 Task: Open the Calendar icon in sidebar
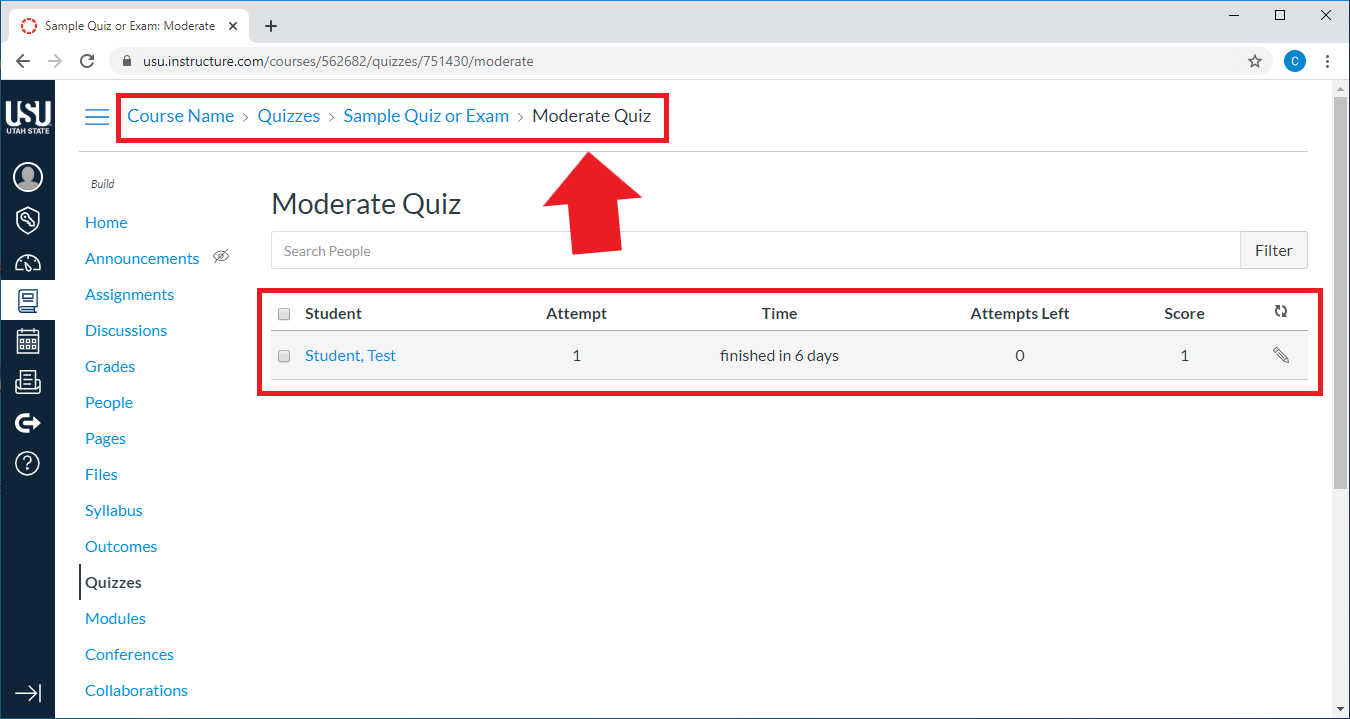[28, 341]
